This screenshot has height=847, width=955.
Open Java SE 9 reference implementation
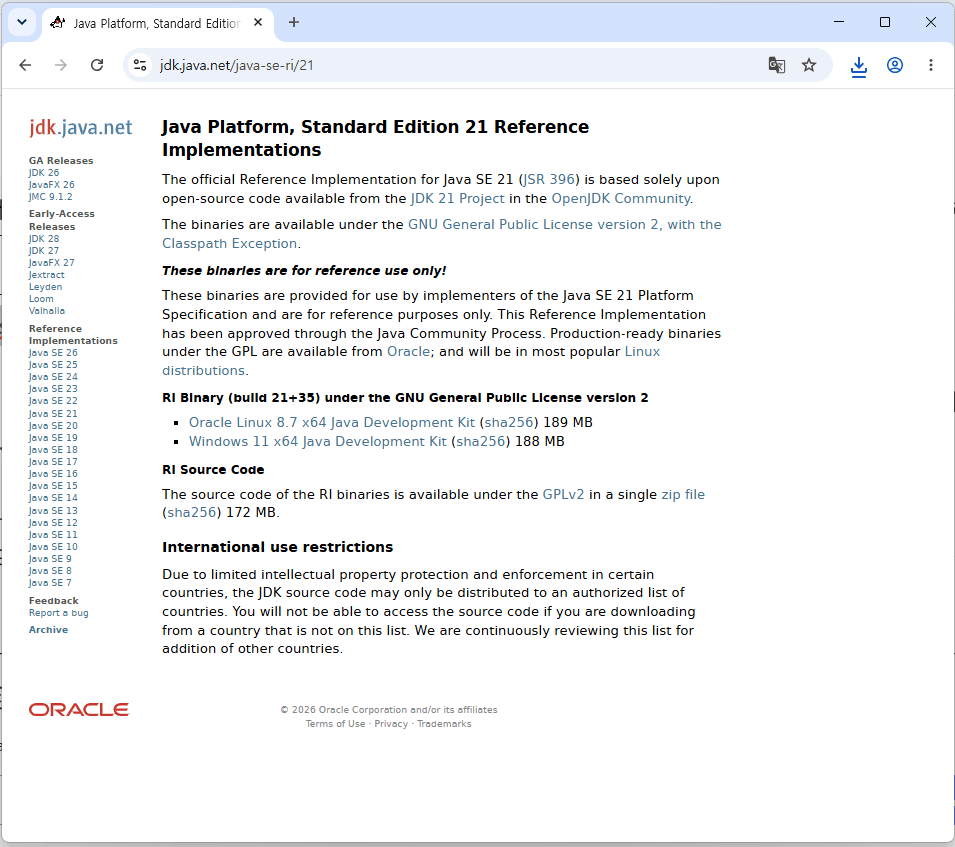[x=50, y=559]
